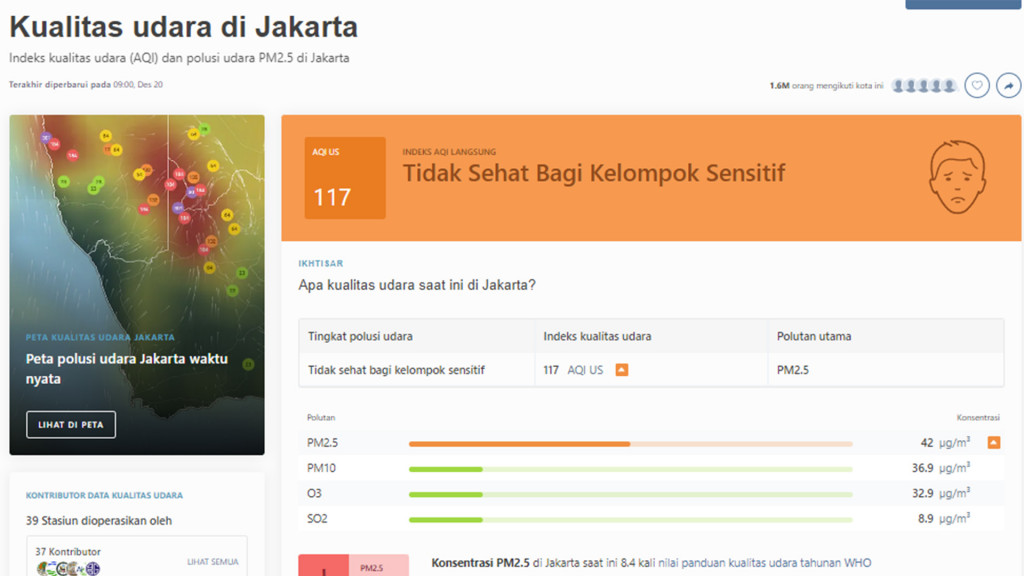1024x576 pixels.
Task: Click the WHO guideline PM2.5 text link
Action: pos(764,563)
